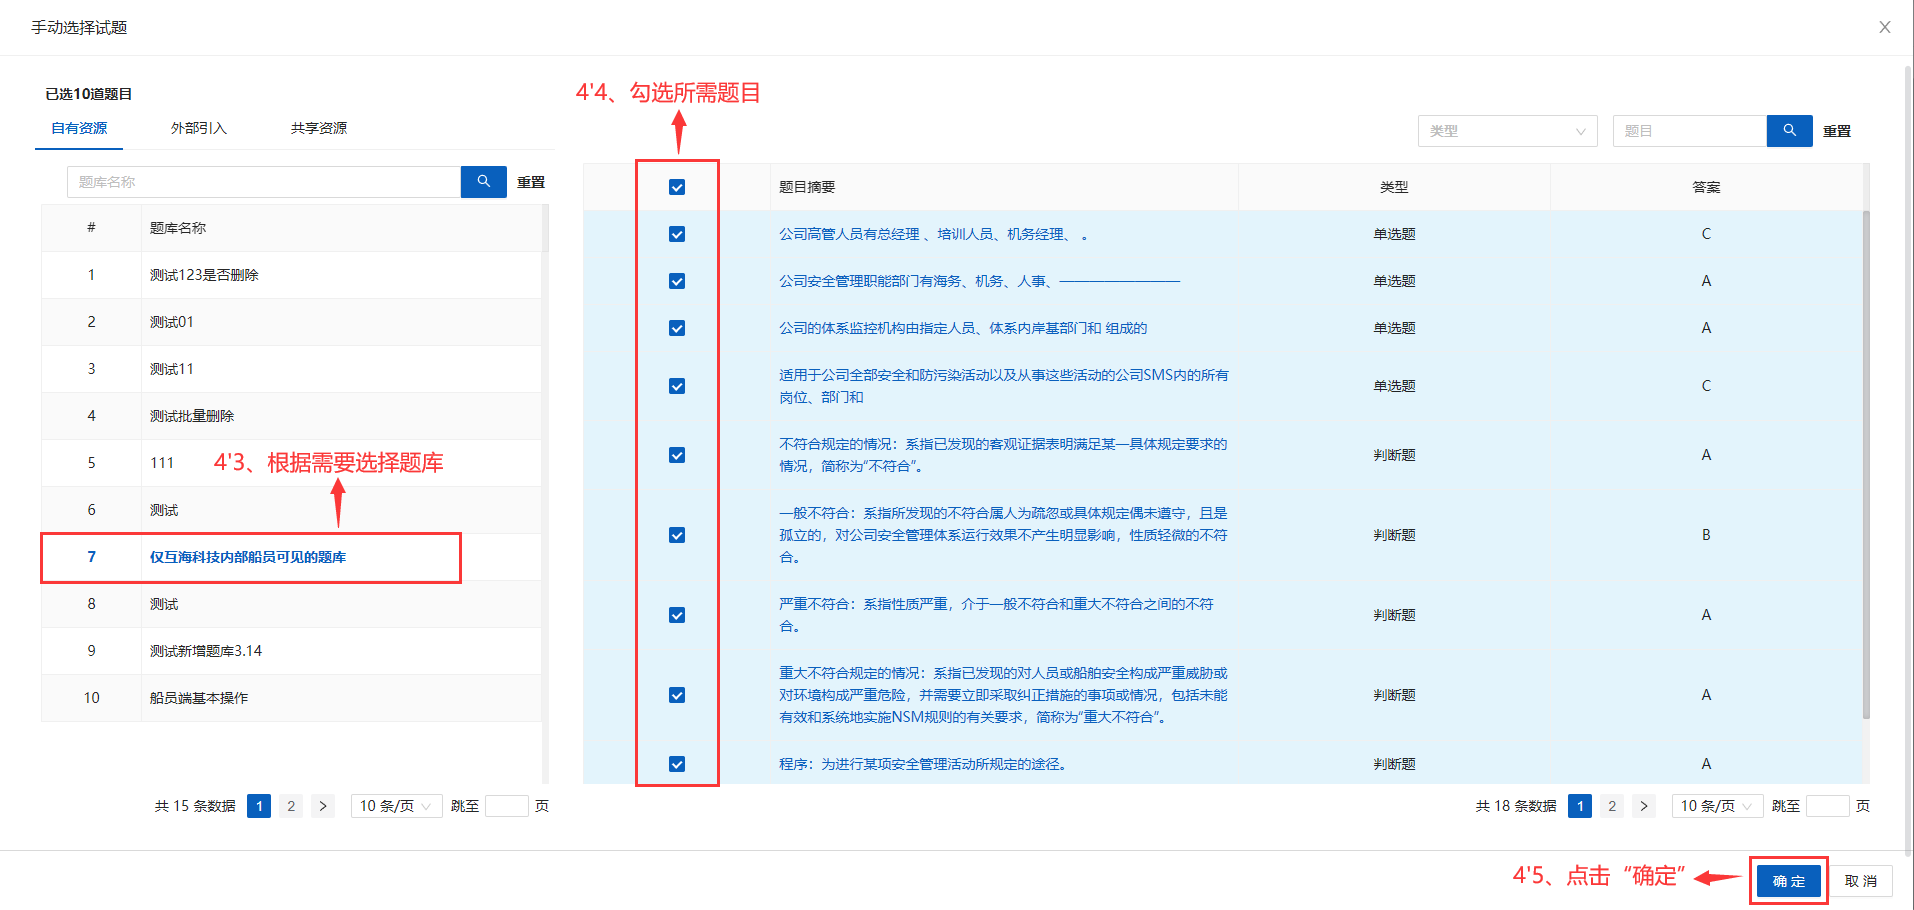
Task: Click 重置 next to question search
Action: (x=1837, y=131)
